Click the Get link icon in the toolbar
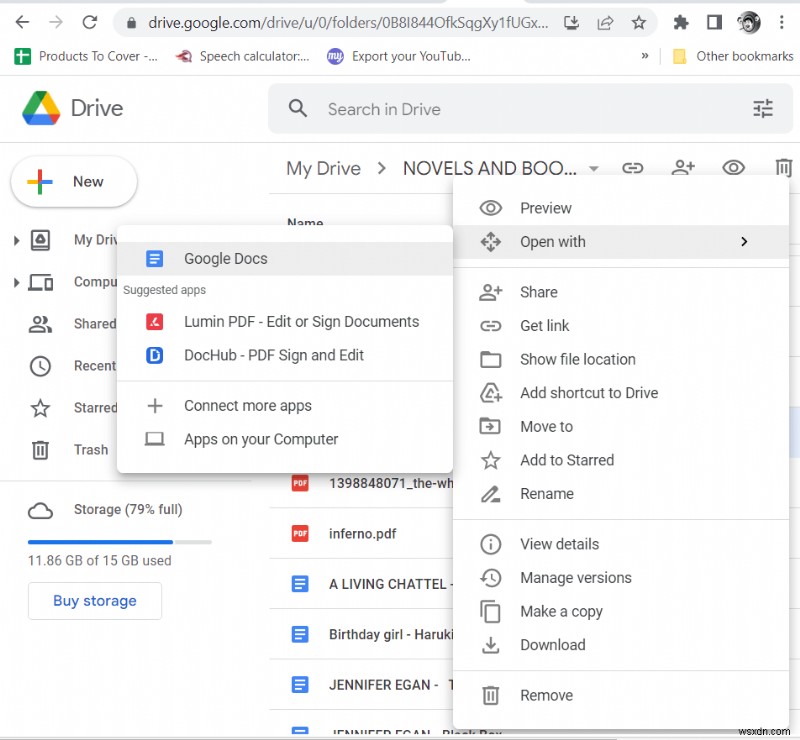 [x=633, y=168]
